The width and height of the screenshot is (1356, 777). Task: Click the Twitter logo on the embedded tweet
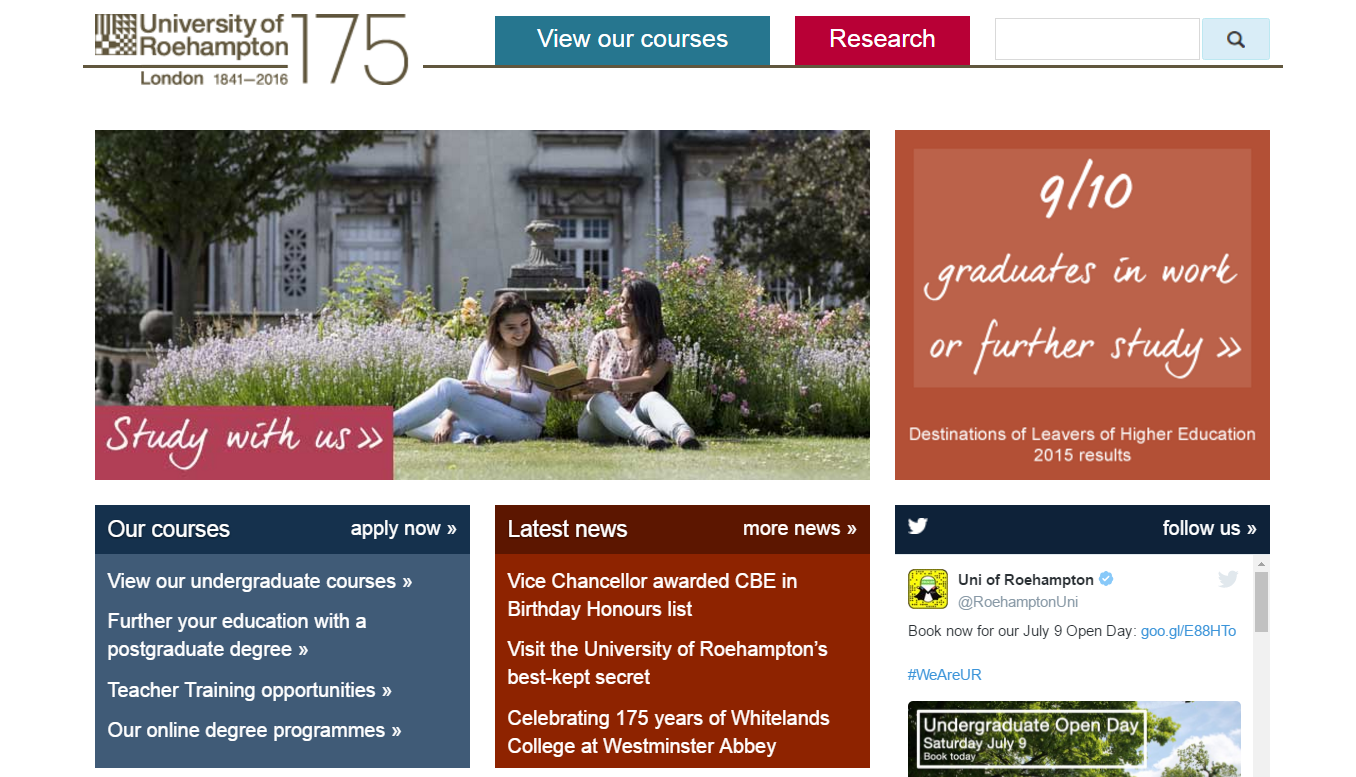[x=1227, y=578]
